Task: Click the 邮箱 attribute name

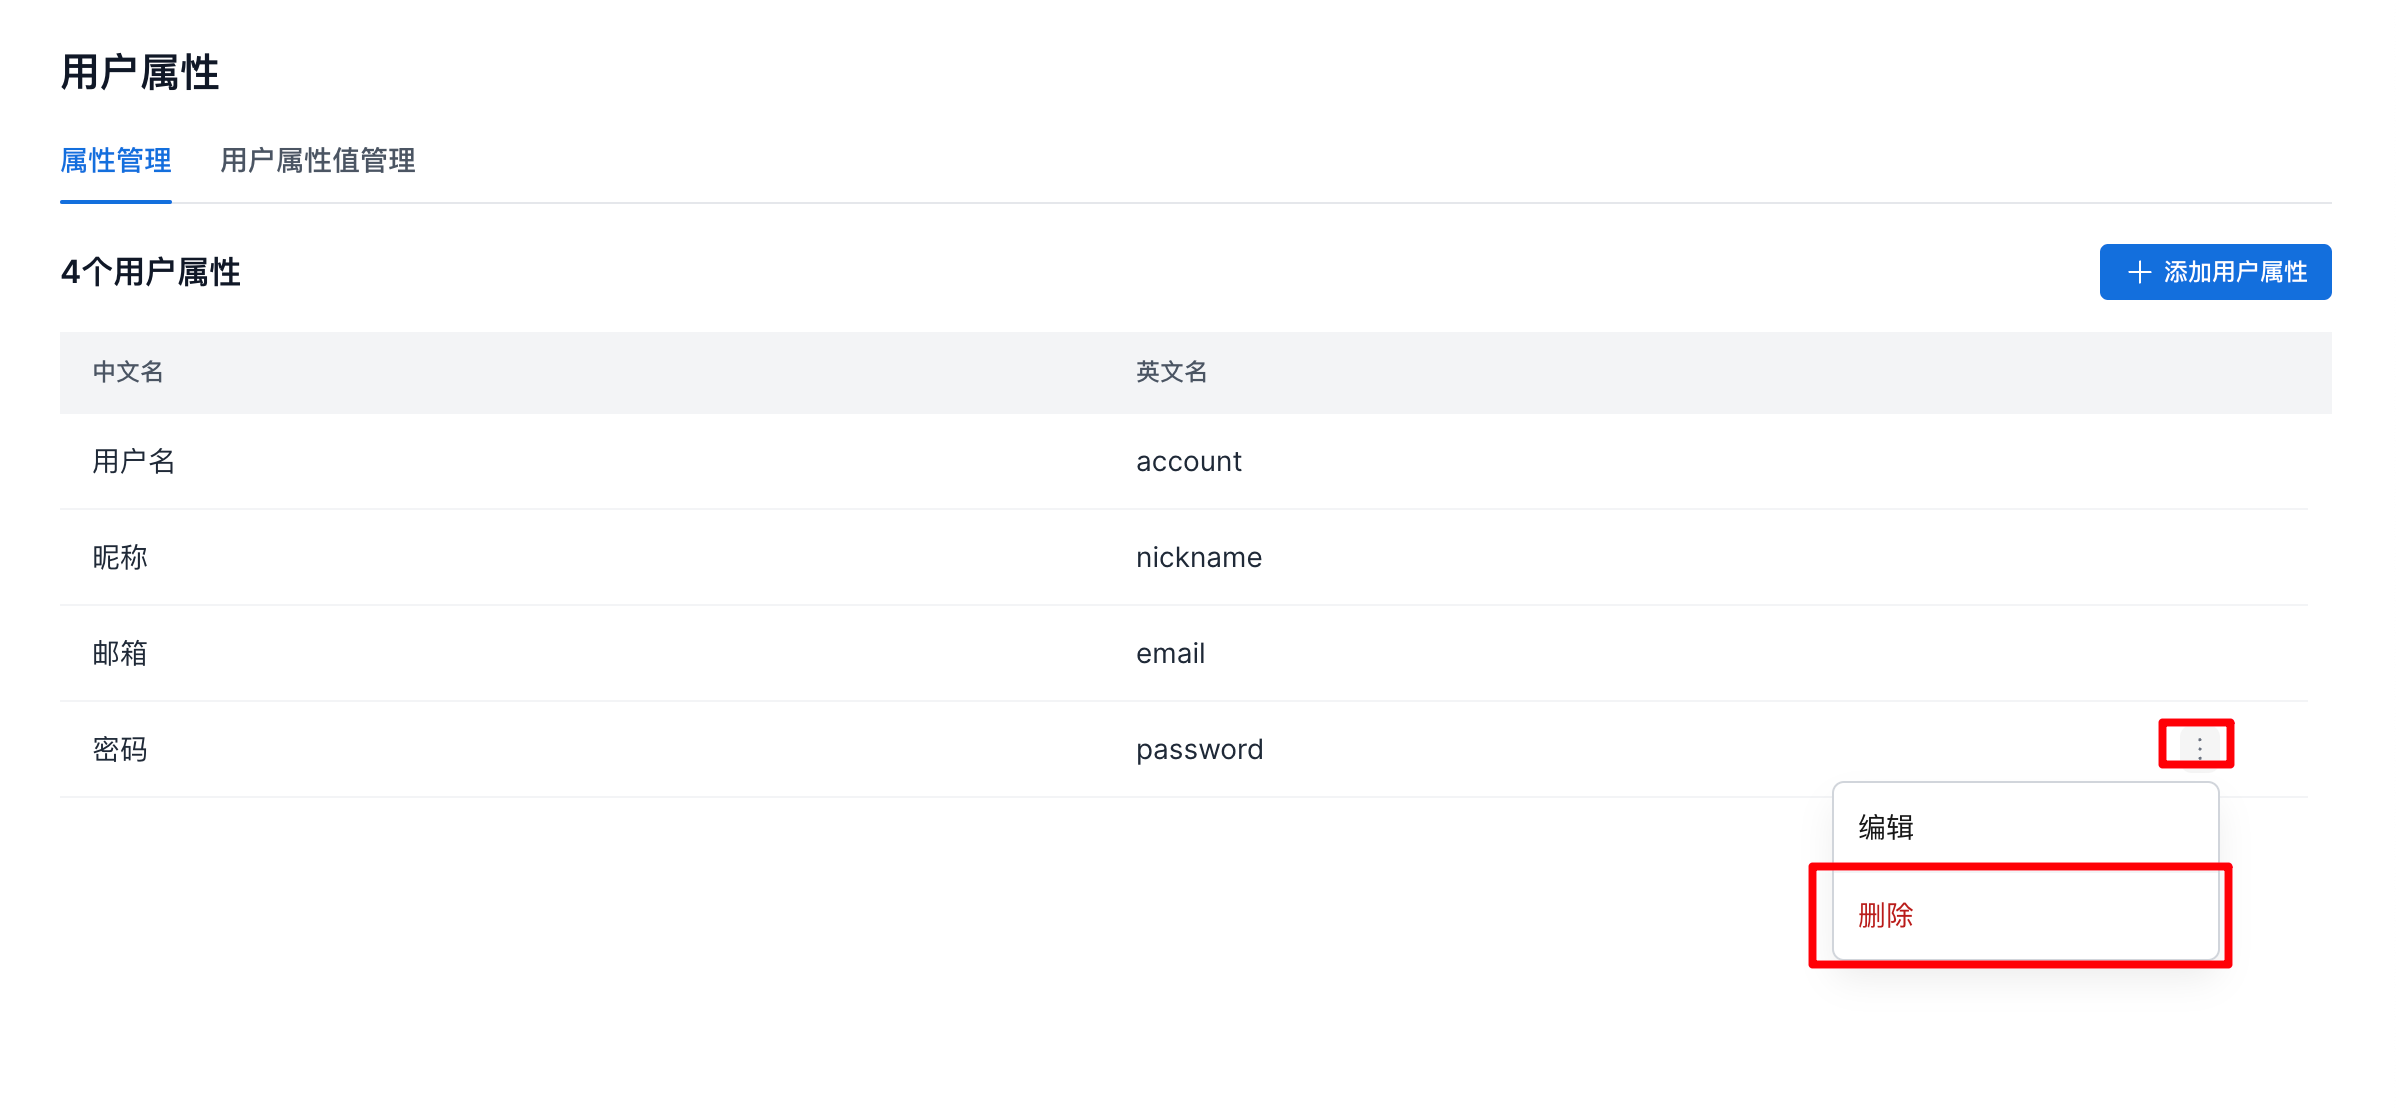Action: point(120,653)
